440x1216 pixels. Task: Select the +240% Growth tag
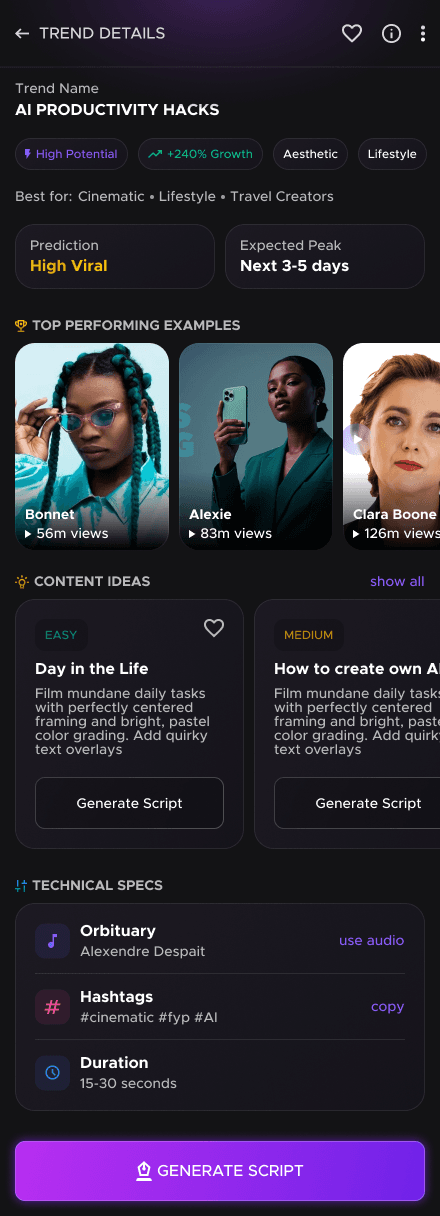click(x=200, y=154)
